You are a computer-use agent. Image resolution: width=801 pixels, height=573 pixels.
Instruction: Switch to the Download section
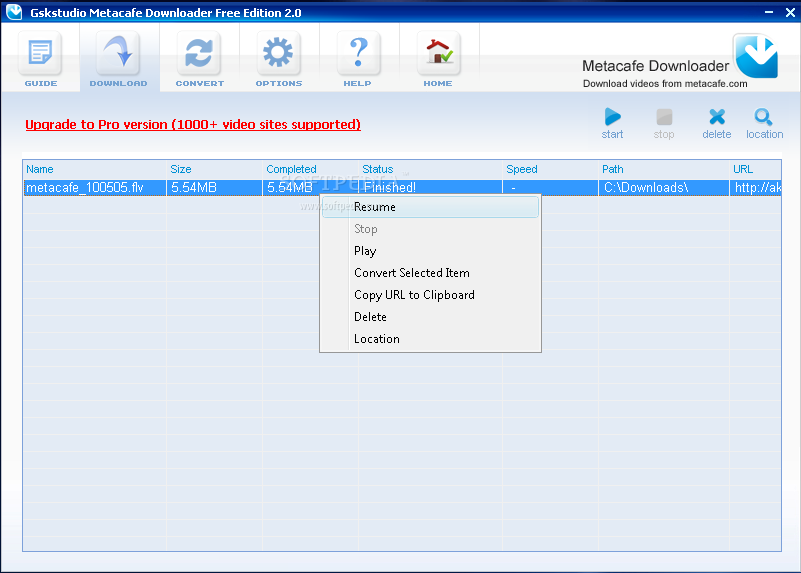point(119,59)
